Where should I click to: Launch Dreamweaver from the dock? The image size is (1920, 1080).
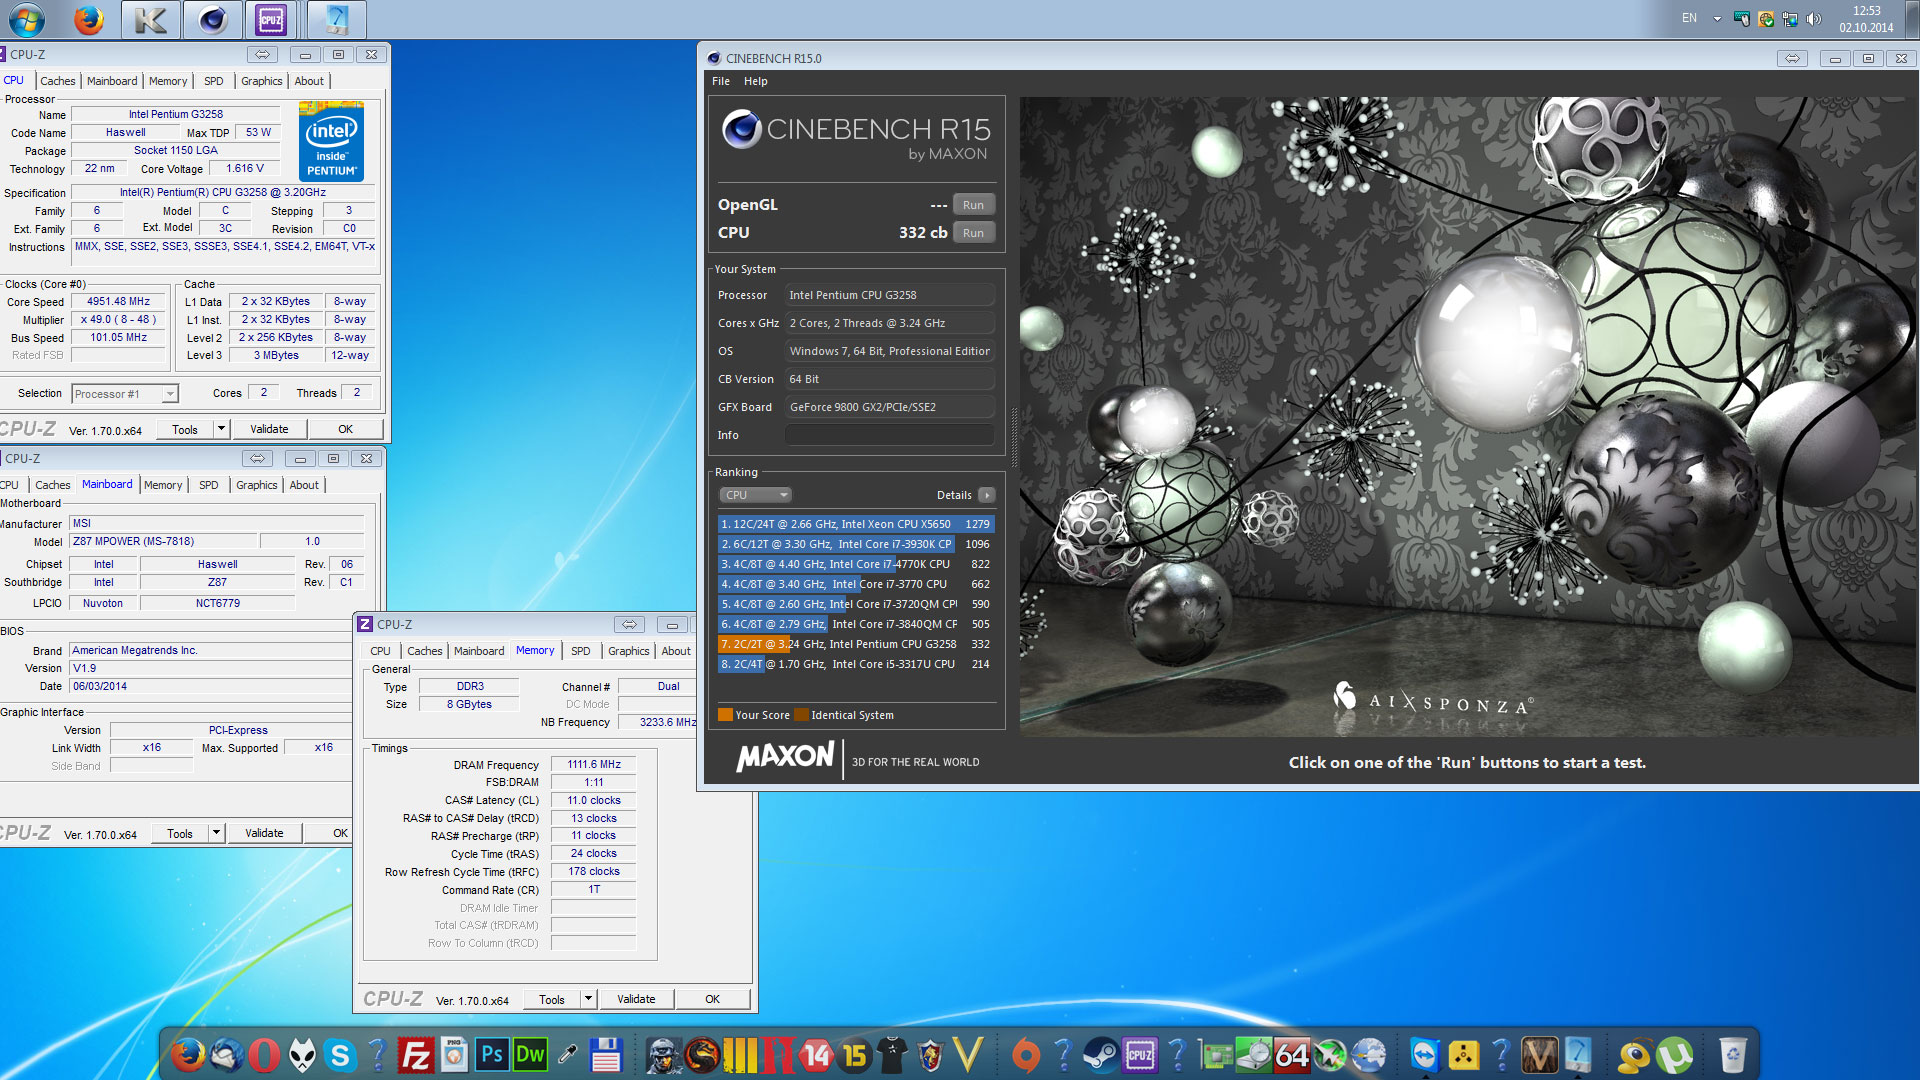pos(530,1054)
